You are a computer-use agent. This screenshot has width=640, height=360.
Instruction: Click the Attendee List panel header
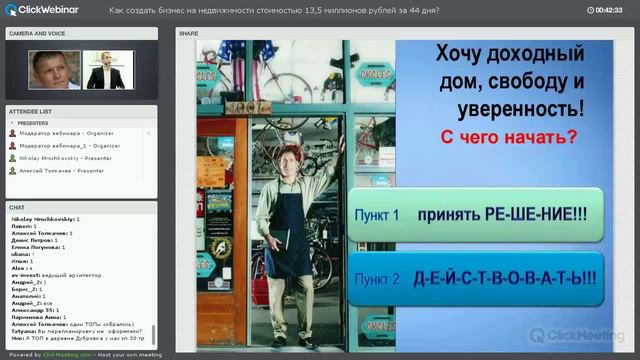click(82, 111)
